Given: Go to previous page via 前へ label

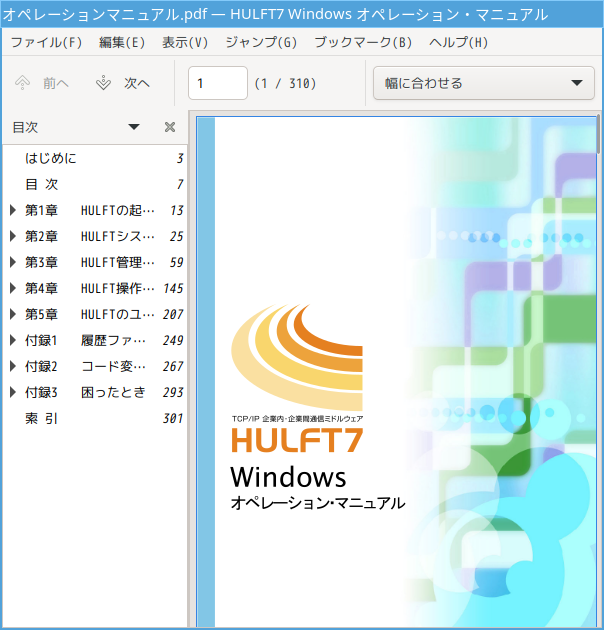Looking at the screenshot, I should point(56,83).
